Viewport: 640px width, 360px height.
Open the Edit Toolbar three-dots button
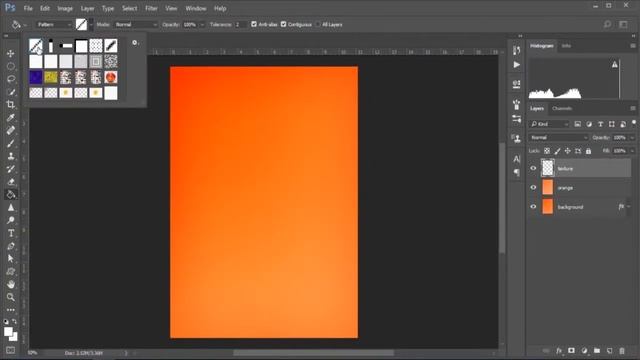tap(11, 310)
